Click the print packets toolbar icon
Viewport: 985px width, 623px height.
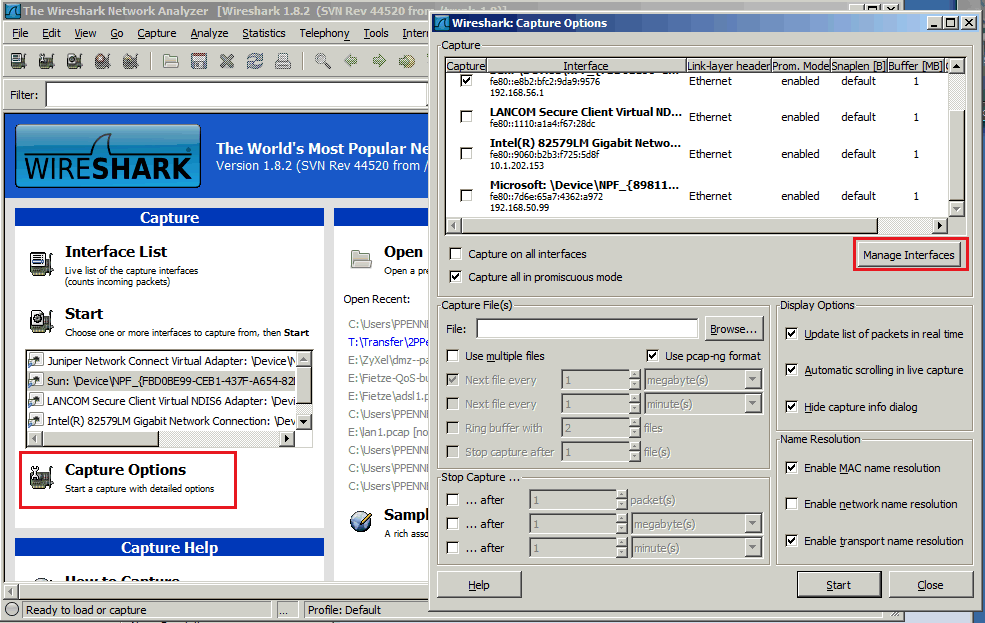[283, 61]
